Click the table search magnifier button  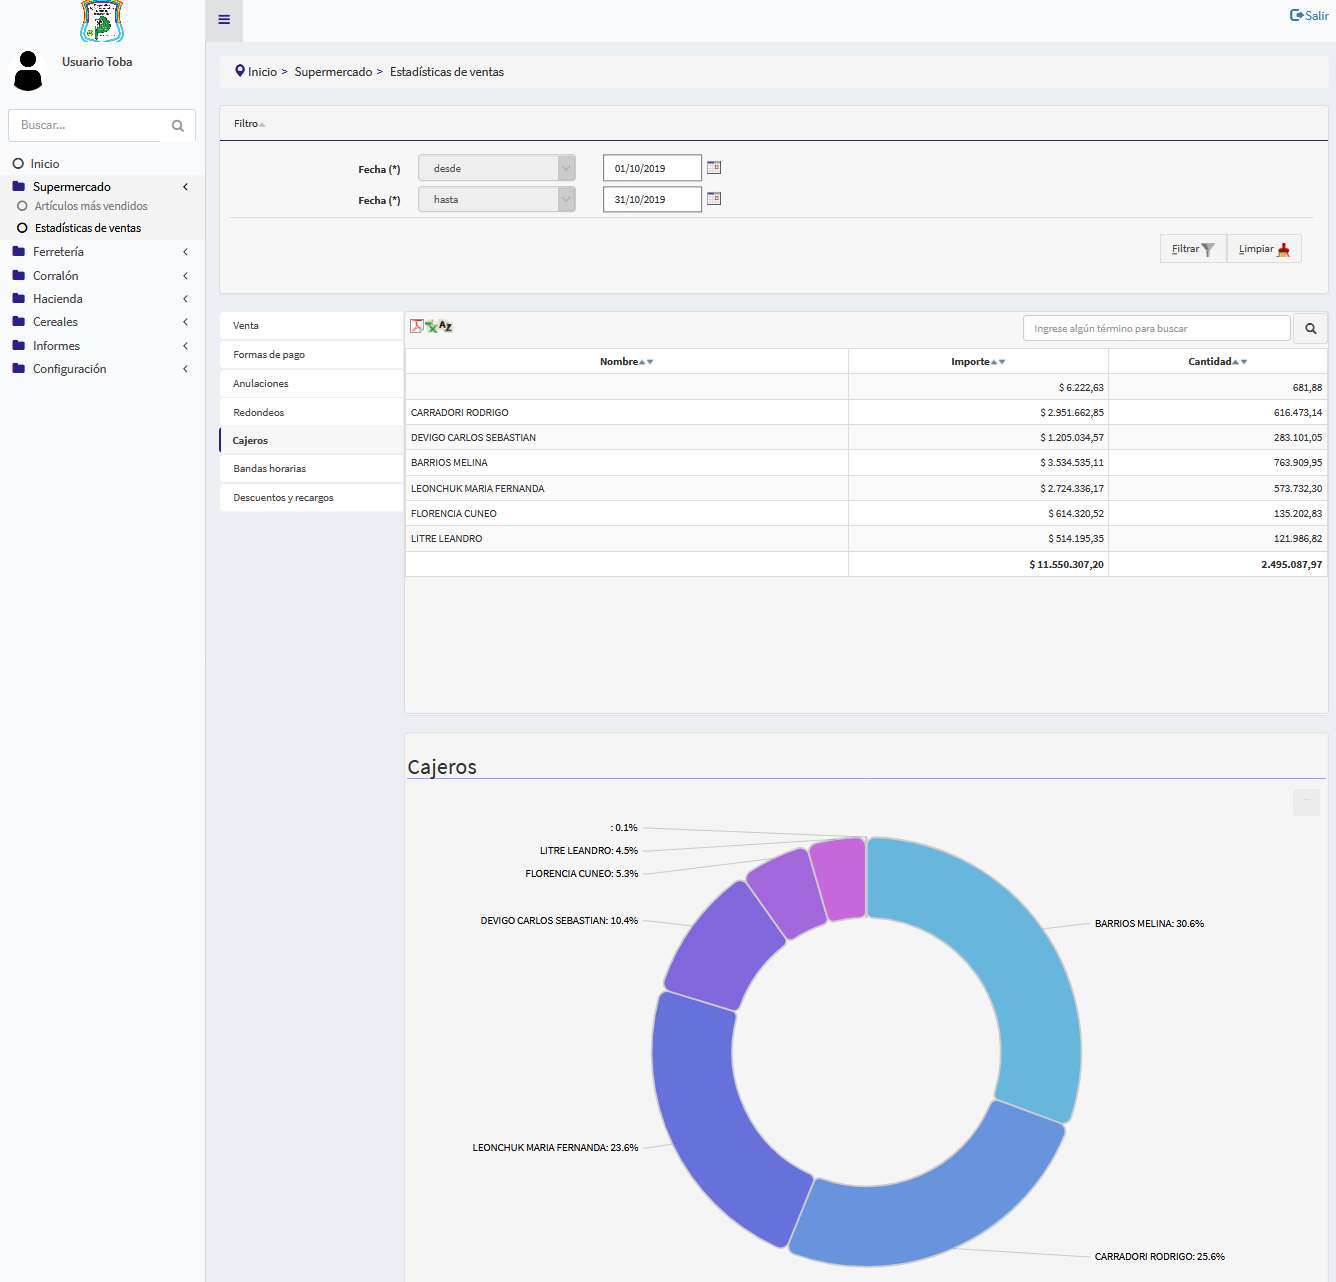coord(1310,328)
